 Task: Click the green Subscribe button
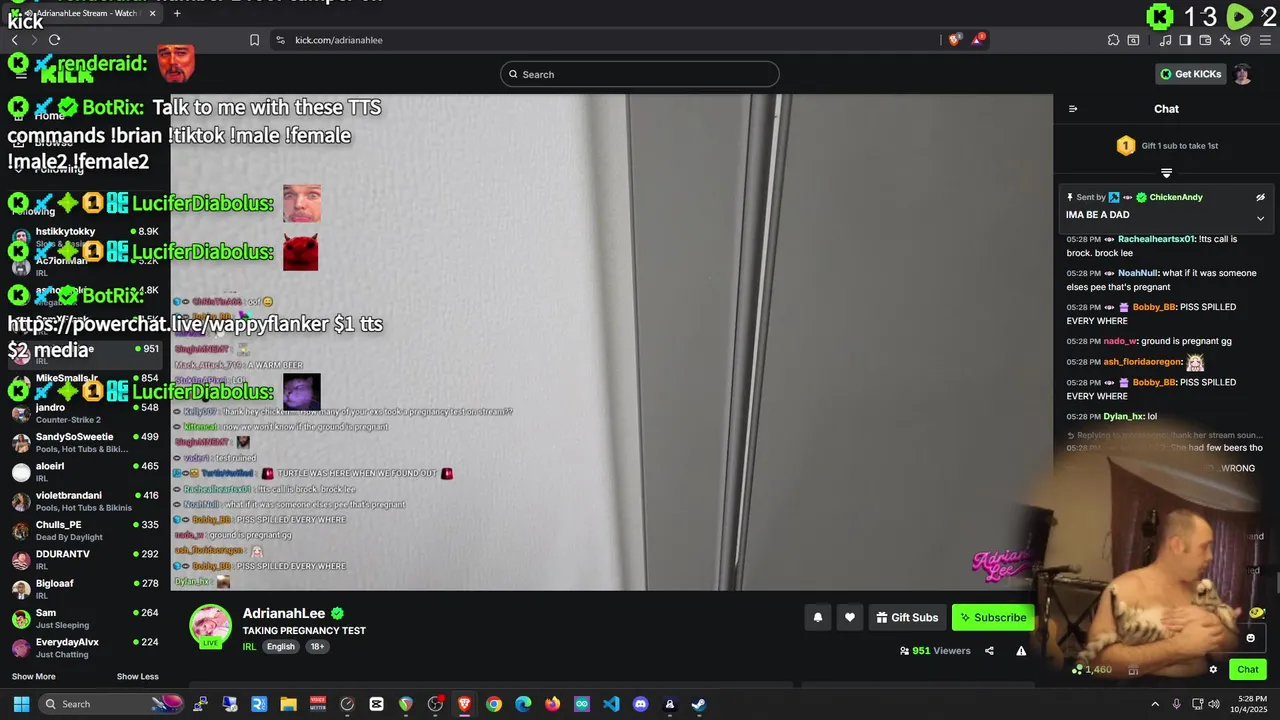tap(993, 618)
